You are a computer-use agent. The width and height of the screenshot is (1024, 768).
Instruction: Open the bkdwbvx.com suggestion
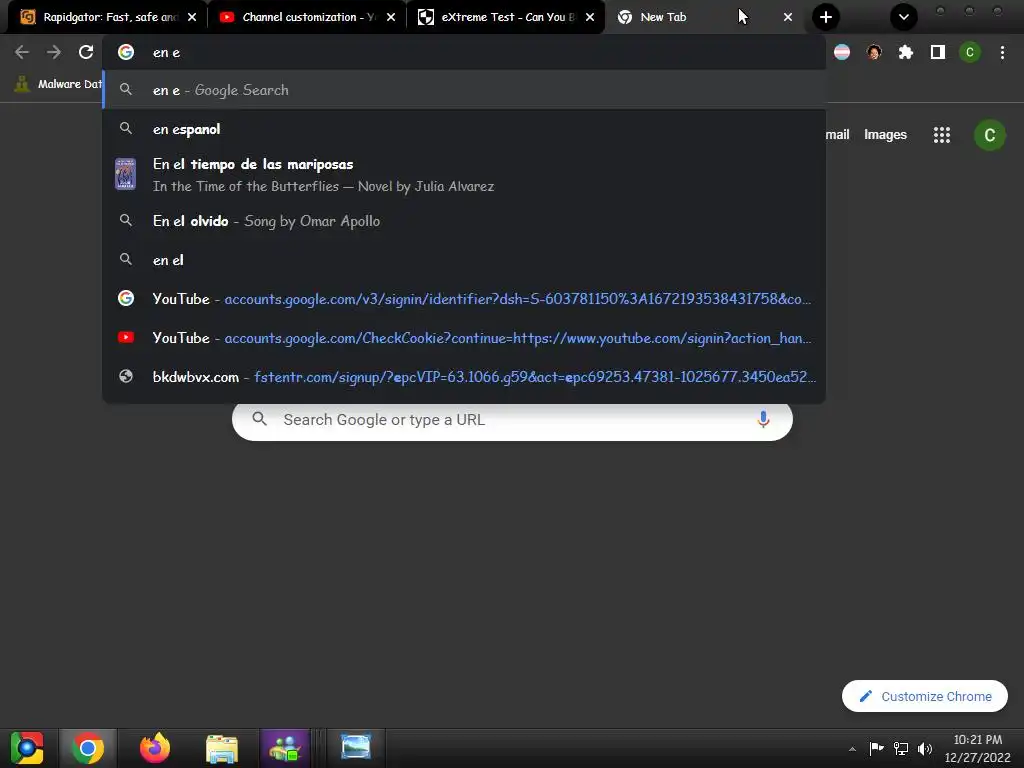click(x=464, y=377)
